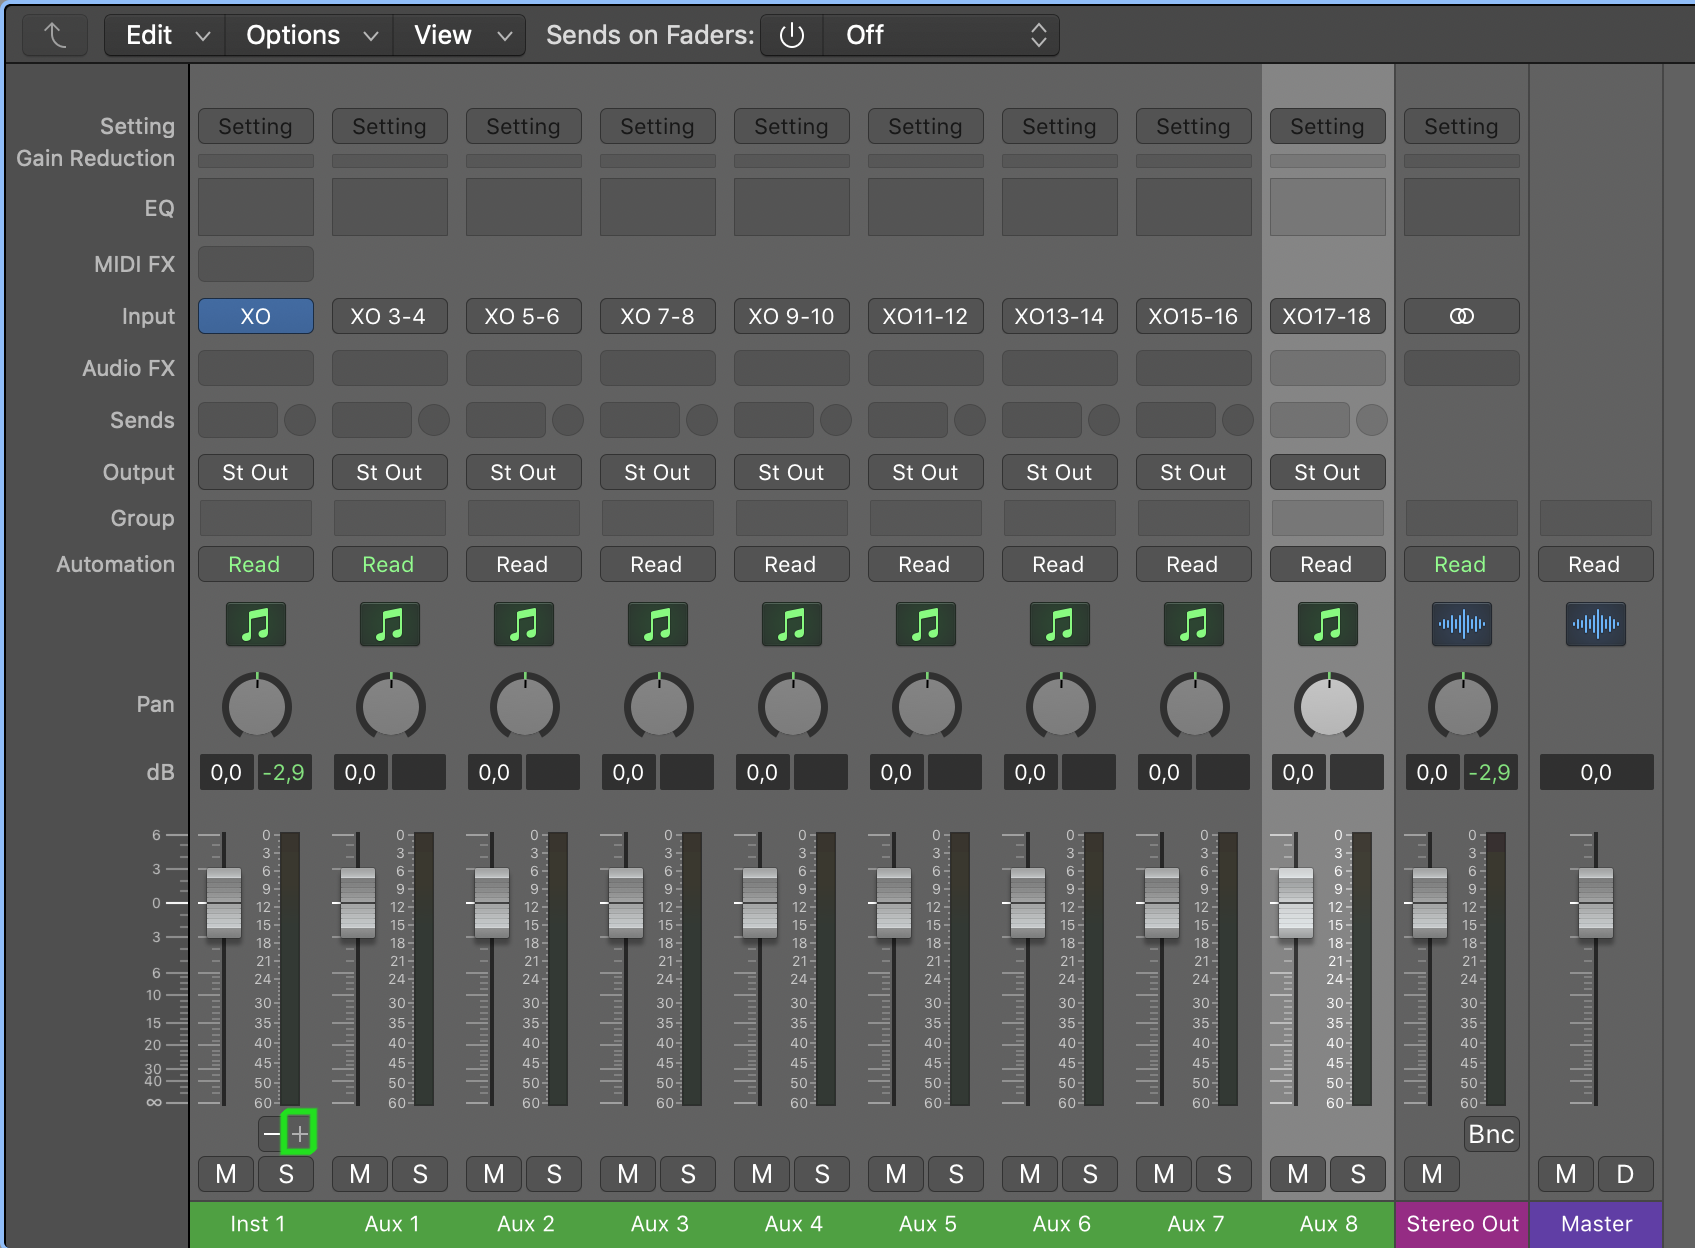Image resolution: width=1695 pixels, height=1248 pixels.
Task: Open the XO17-18 input menu
Action: point(1328,316)
